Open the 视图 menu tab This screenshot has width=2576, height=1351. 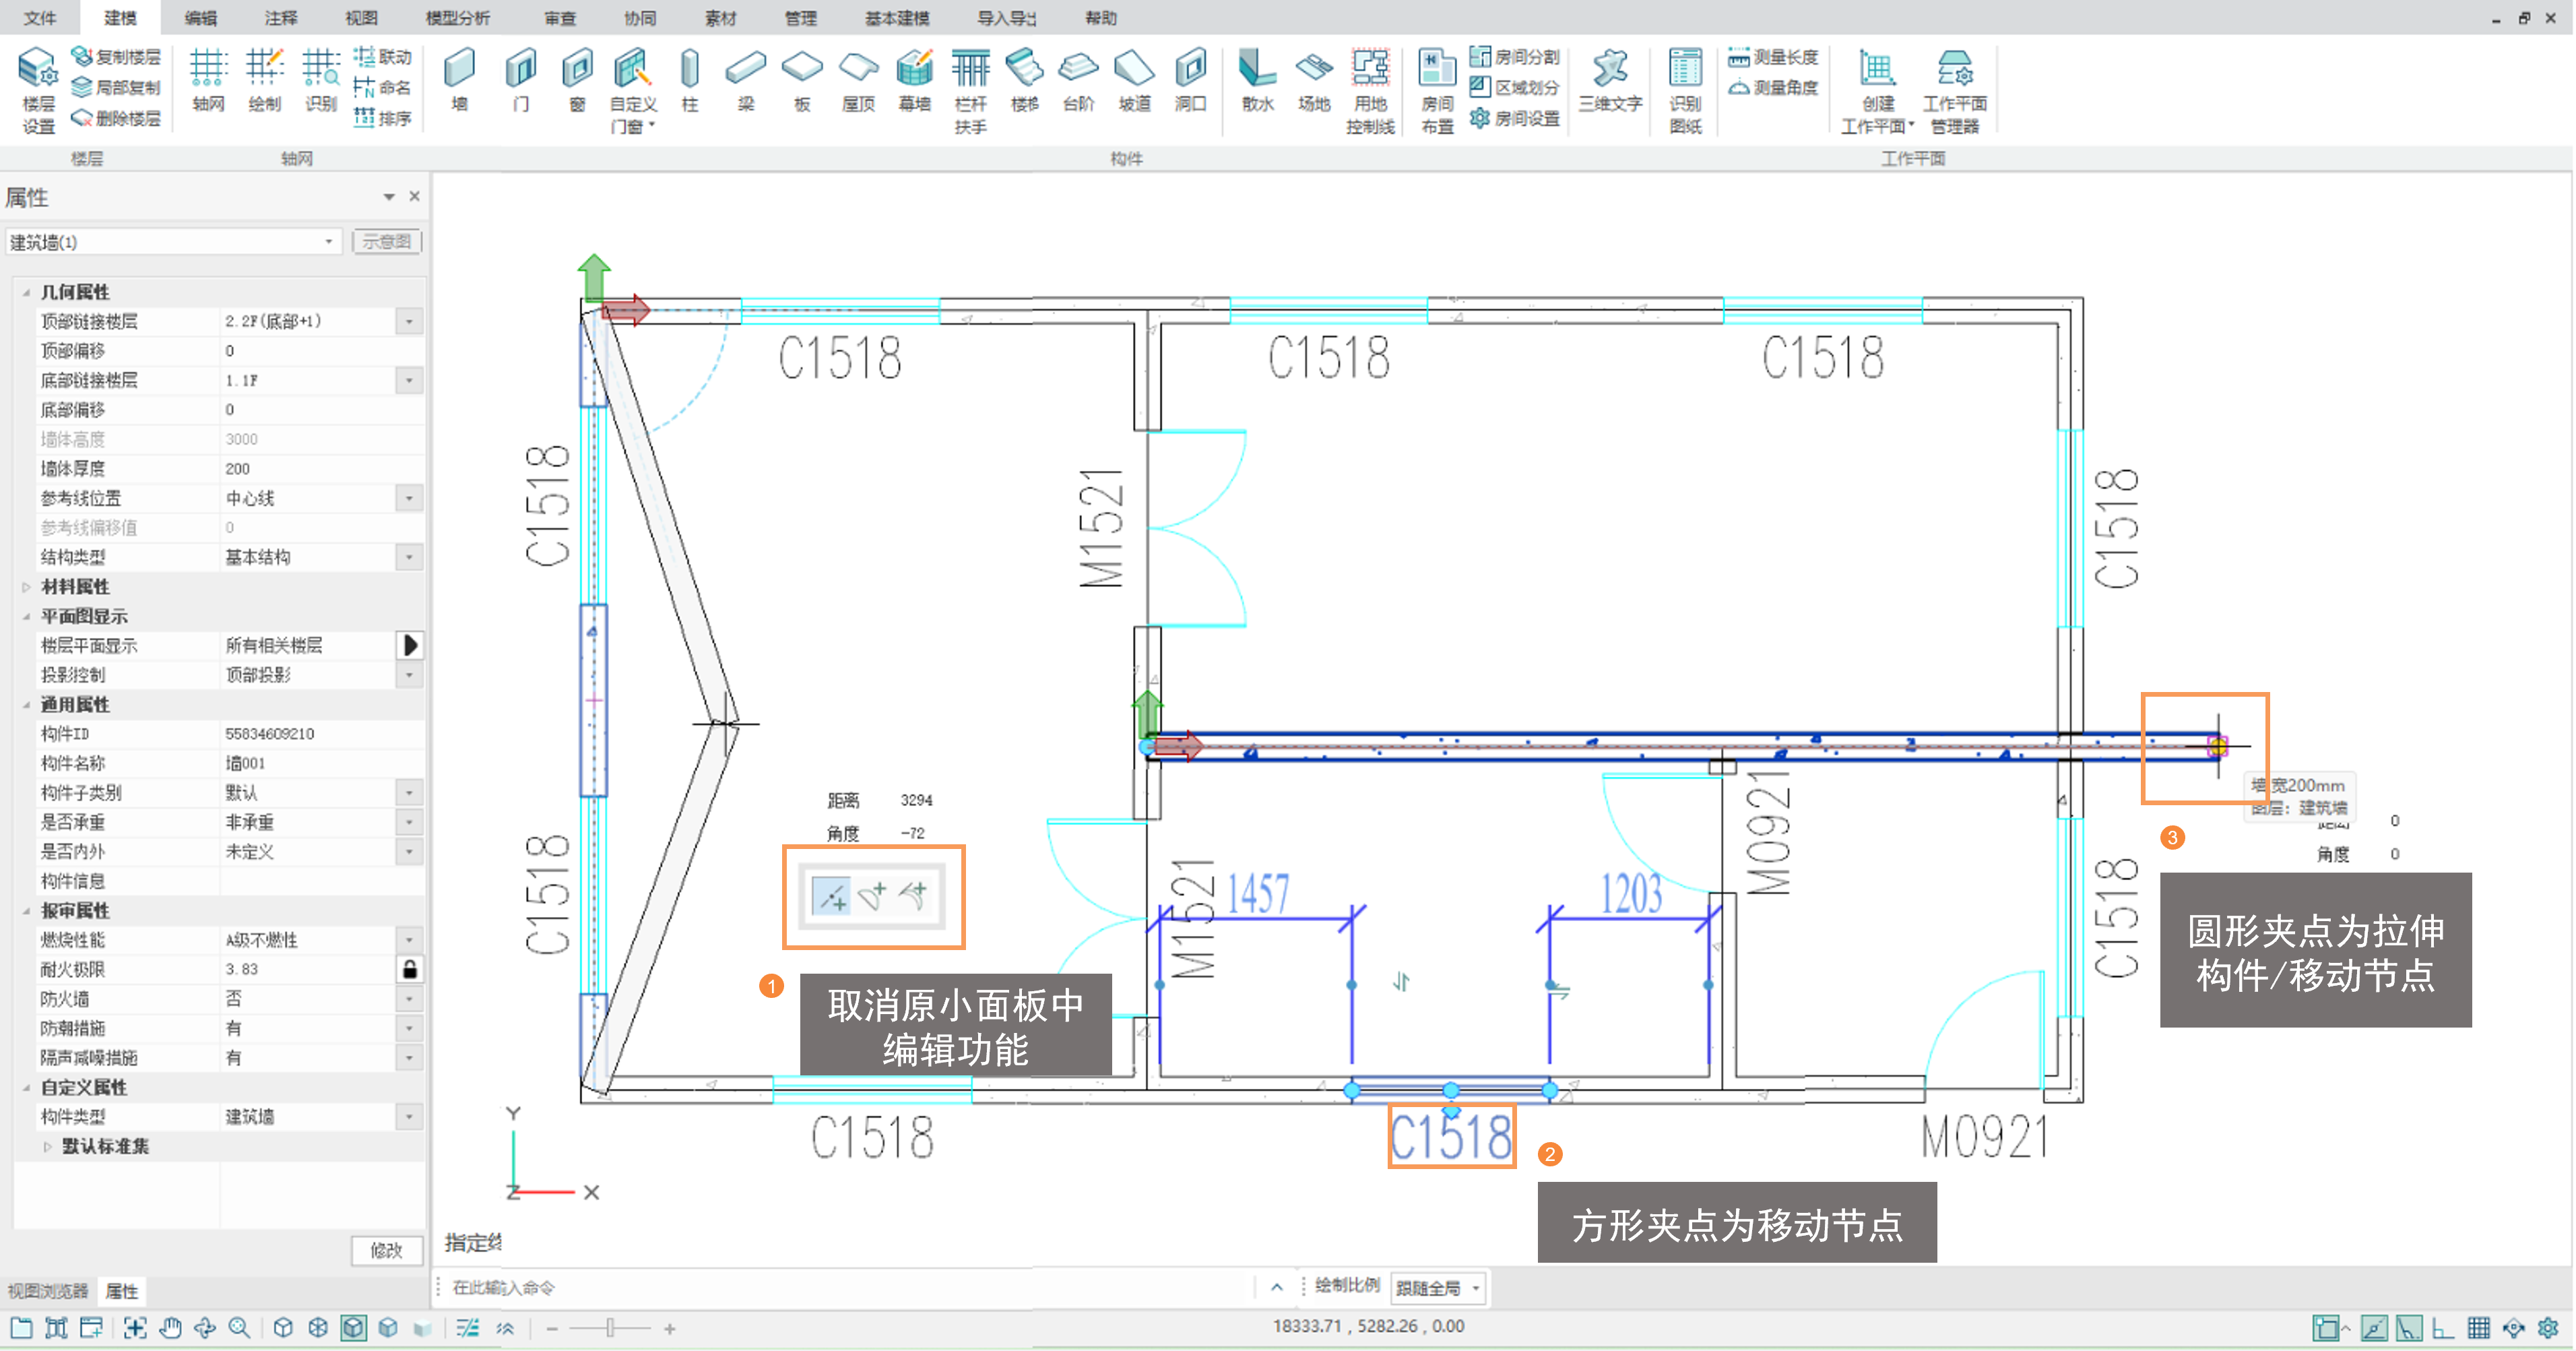click(x=361, y=18)
